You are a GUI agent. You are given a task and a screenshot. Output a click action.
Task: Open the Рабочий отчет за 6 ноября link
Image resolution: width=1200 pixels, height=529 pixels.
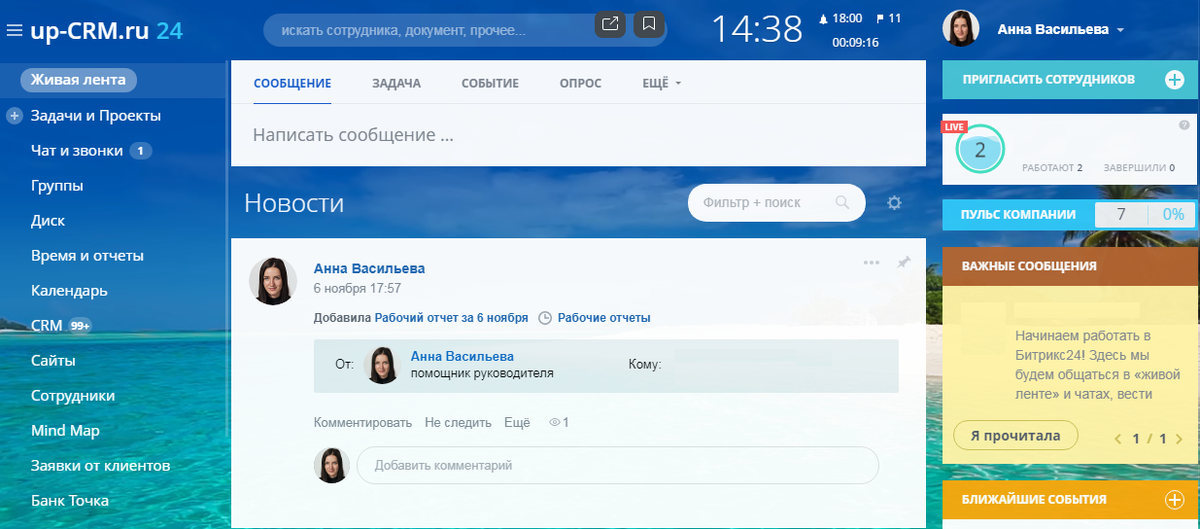click(x=451, y=318)
